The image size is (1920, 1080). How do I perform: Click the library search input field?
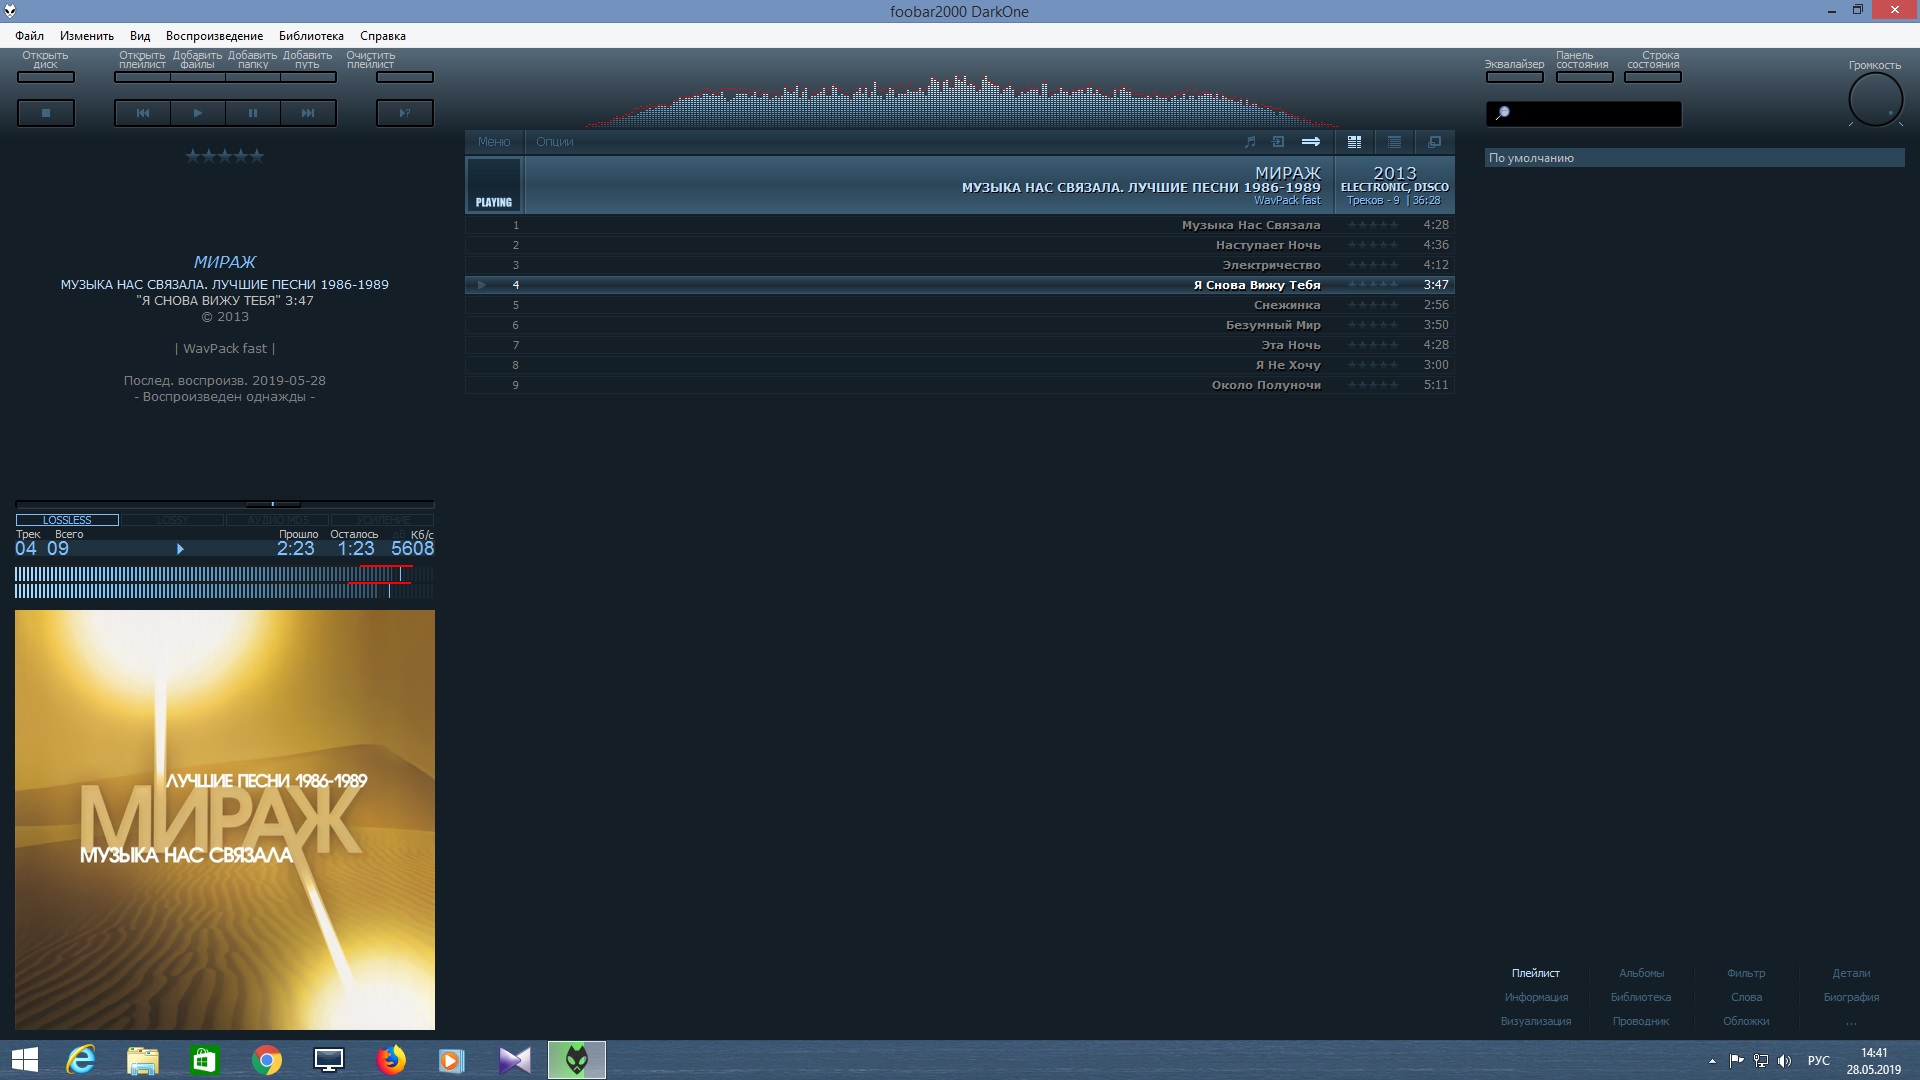click(1594, 114)
